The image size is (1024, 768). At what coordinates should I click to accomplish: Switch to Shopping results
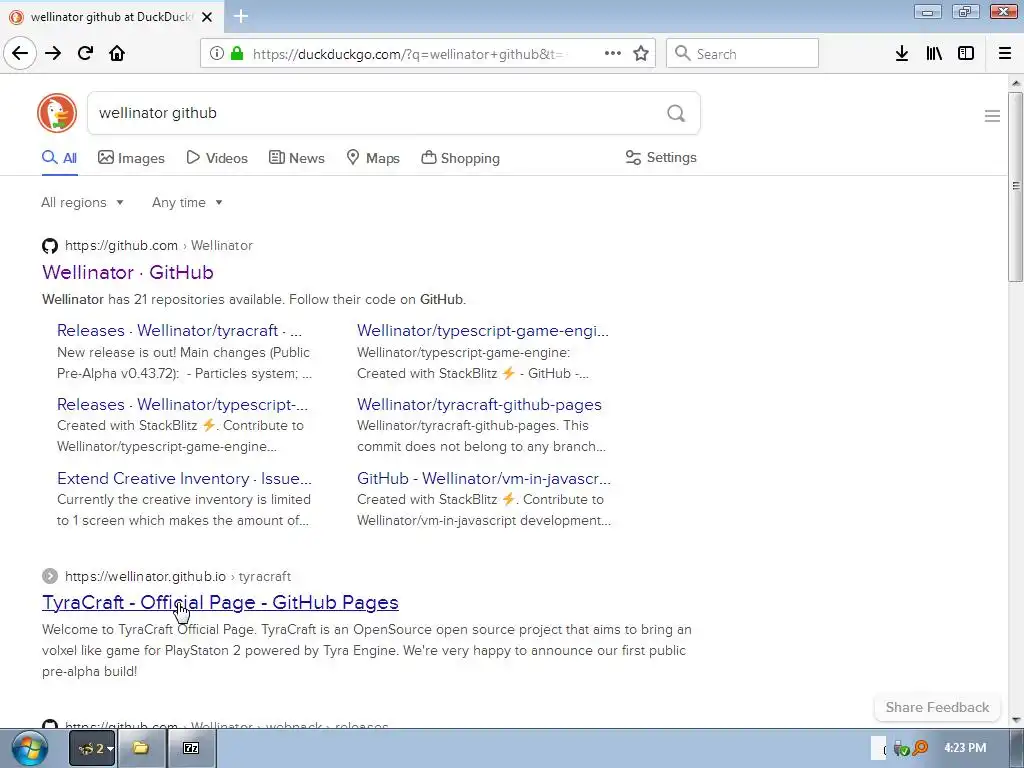pyautogui.click(x=460, y=158)
